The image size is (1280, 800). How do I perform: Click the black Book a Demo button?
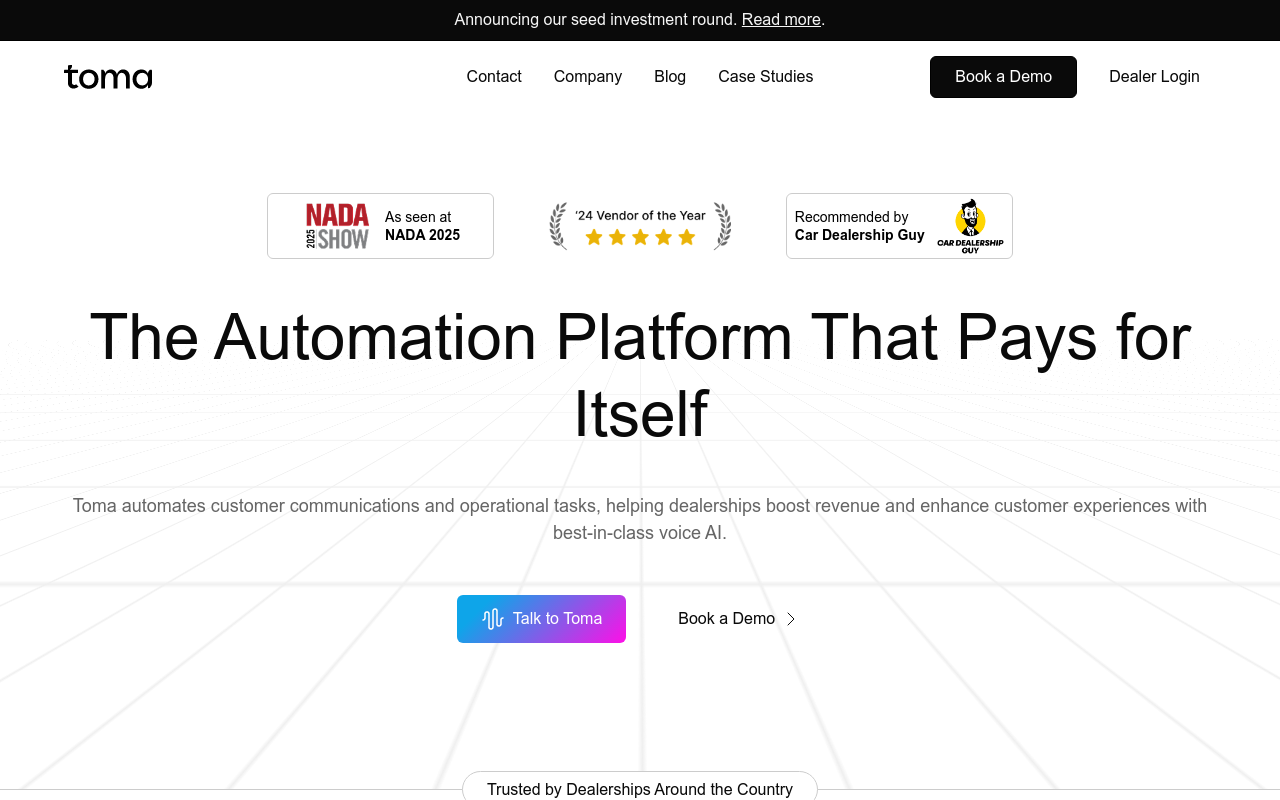pos(1003,77)
